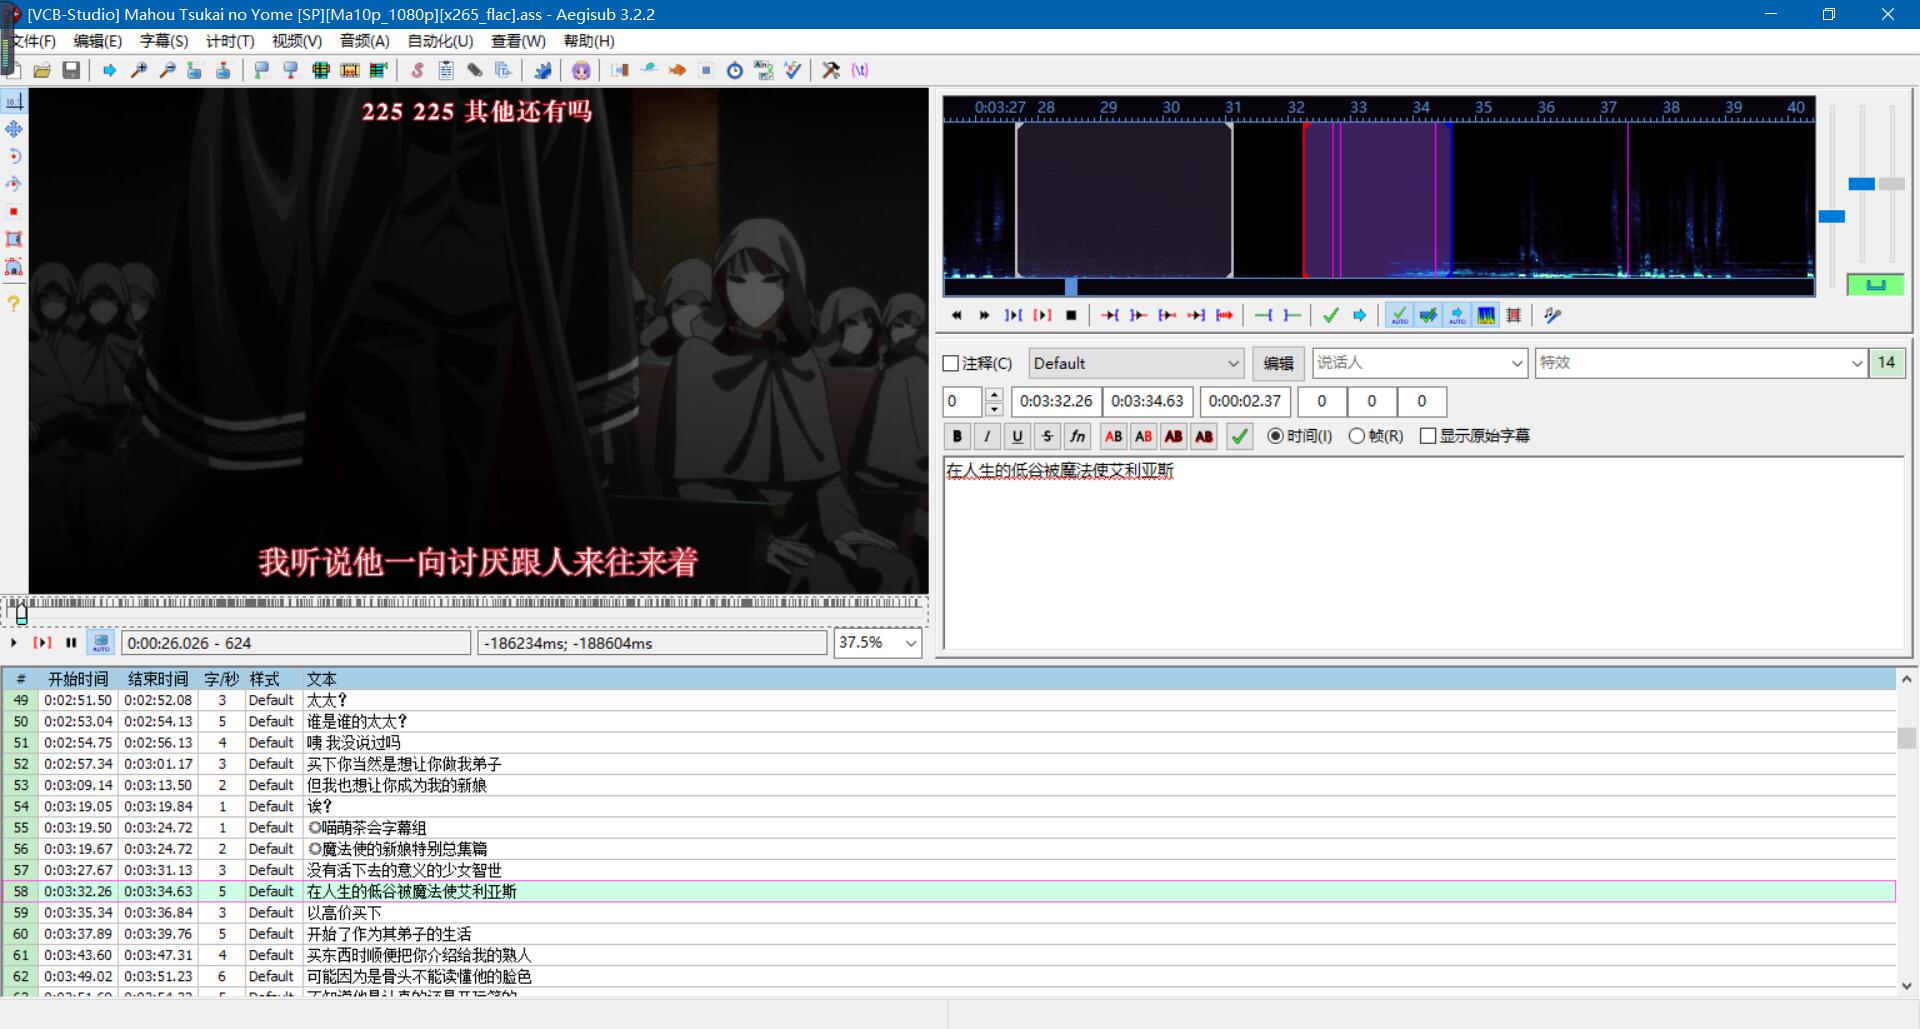Toggle the green link-sliders button under volume

(1875, 285)
